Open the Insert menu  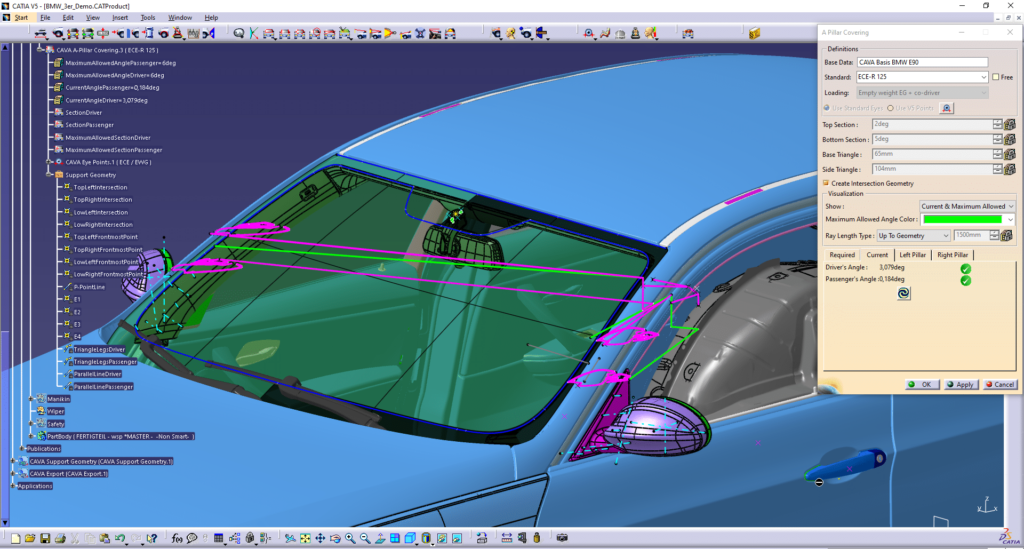(120, 18)
